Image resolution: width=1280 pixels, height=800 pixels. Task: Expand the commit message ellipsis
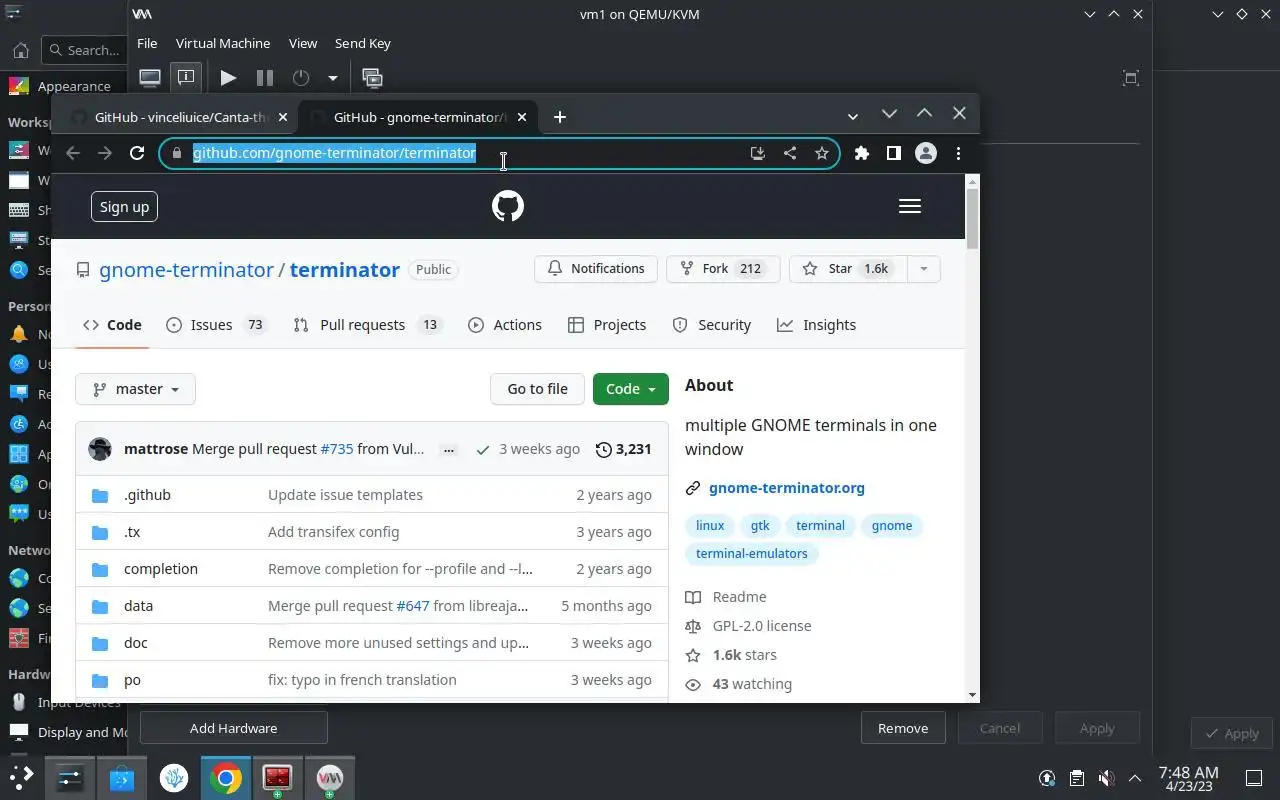pos(449,450)
